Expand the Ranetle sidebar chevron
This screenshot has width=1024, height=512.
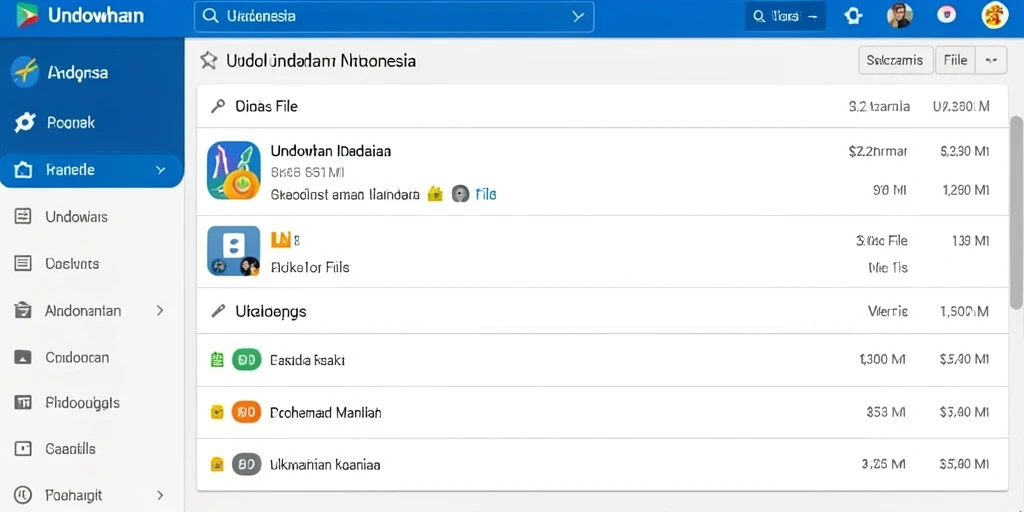tap(161, 170)
